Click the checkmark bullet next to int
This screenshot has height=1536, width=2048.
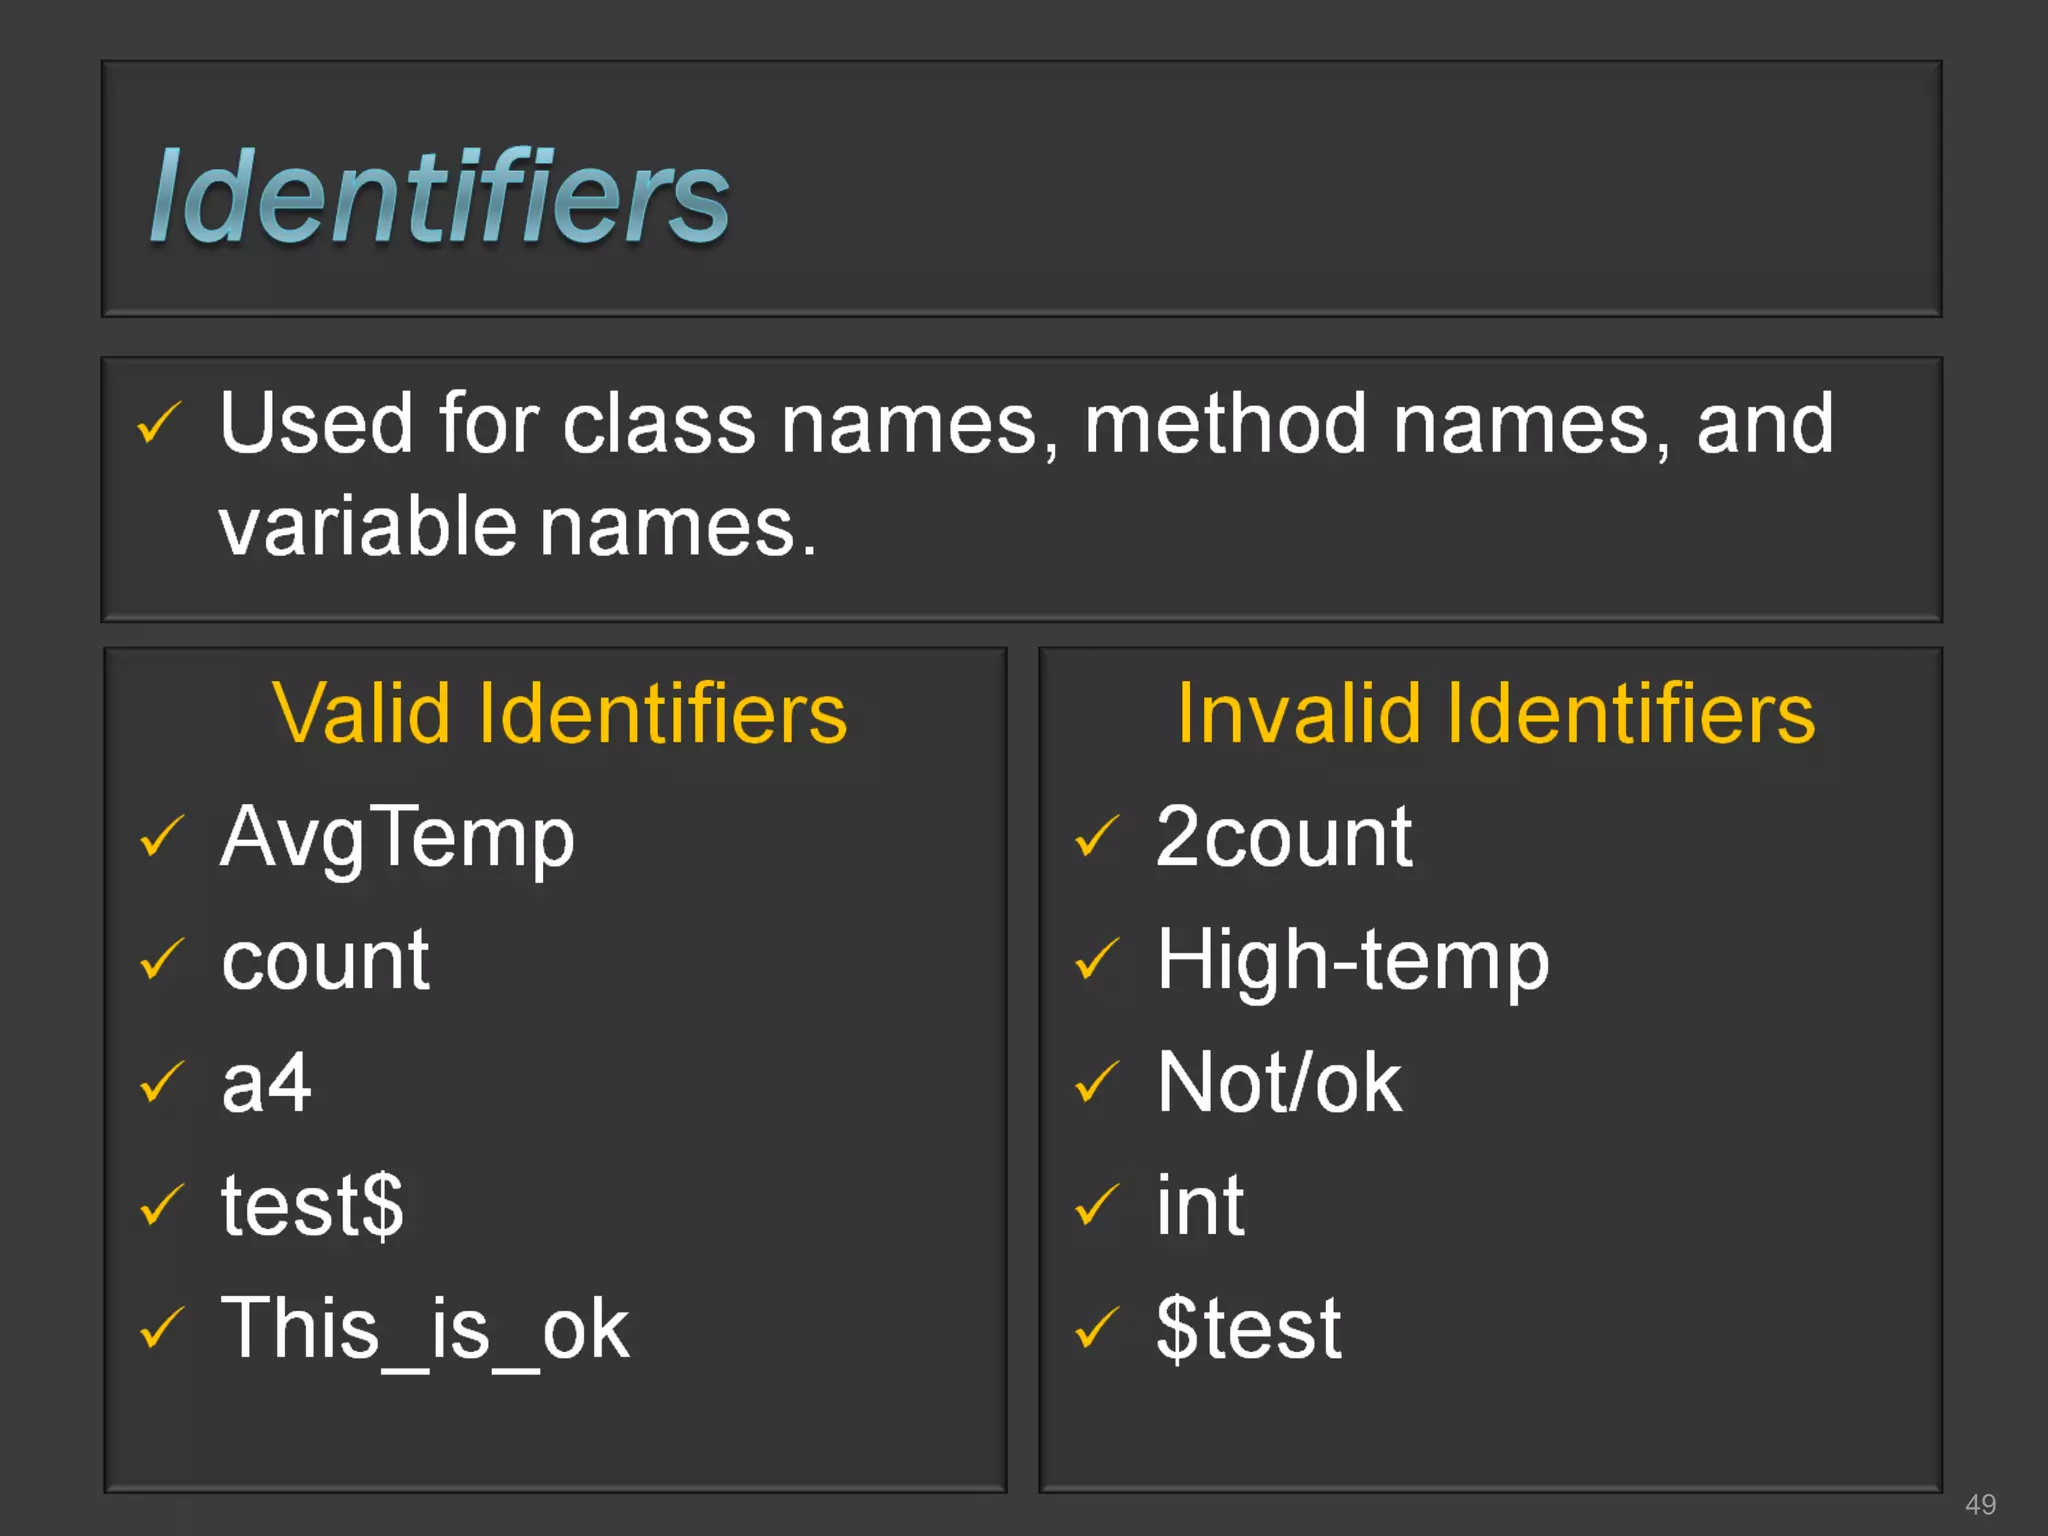1096,1206
